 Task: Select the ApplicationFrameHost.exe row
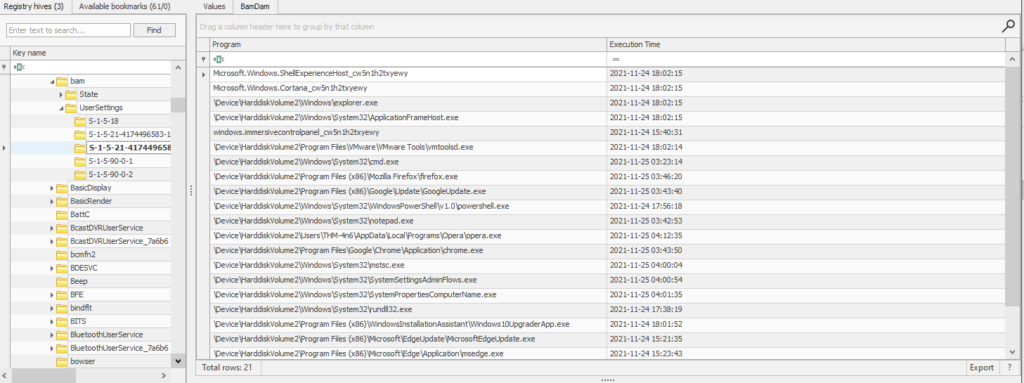coord(607,118)
